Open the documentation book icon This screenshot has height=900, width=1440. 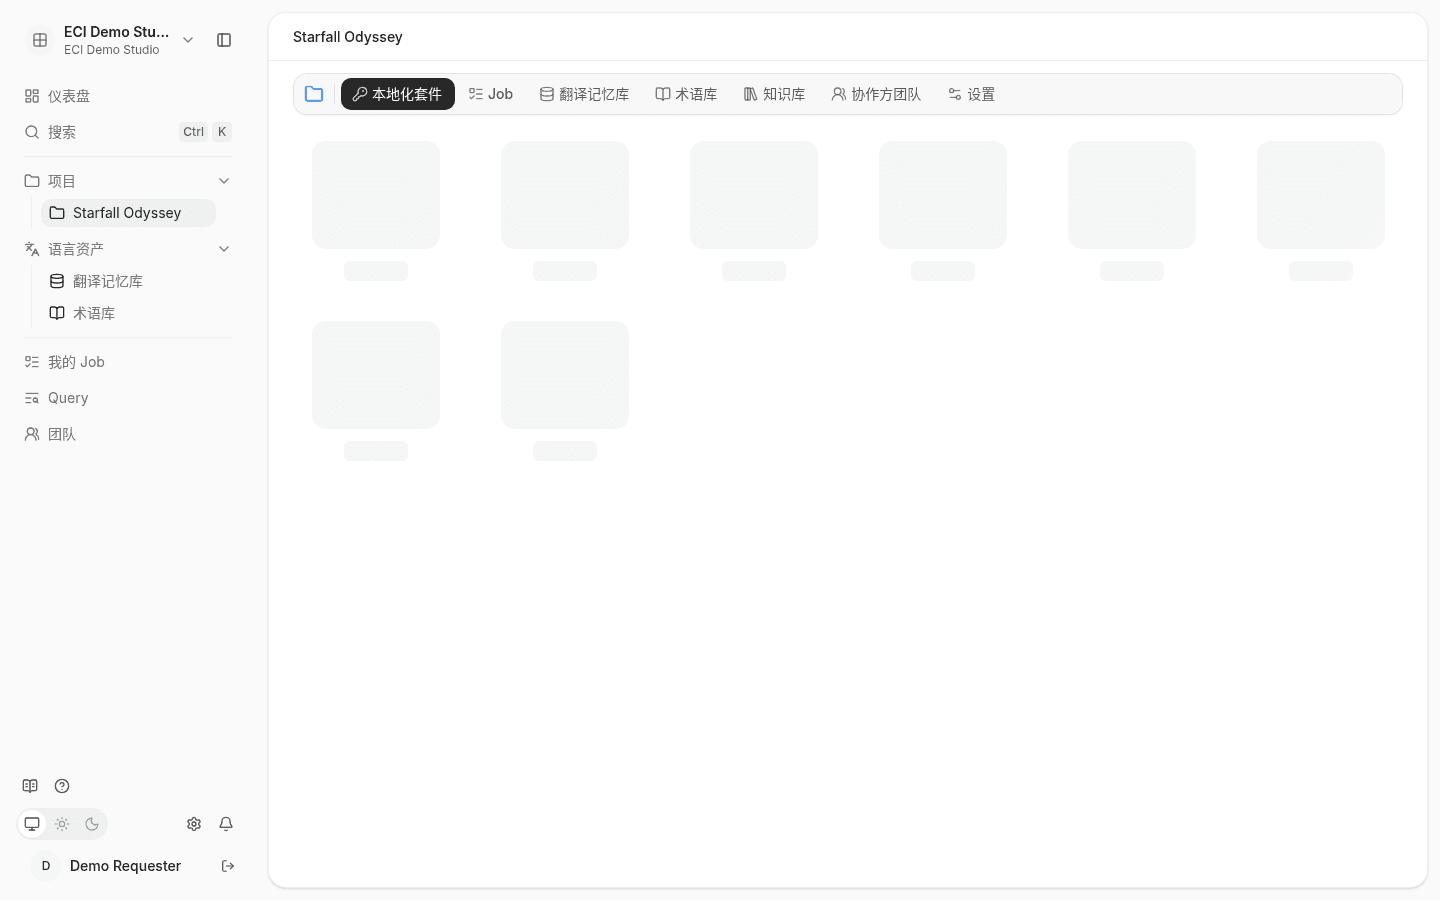tap(30, 786)
